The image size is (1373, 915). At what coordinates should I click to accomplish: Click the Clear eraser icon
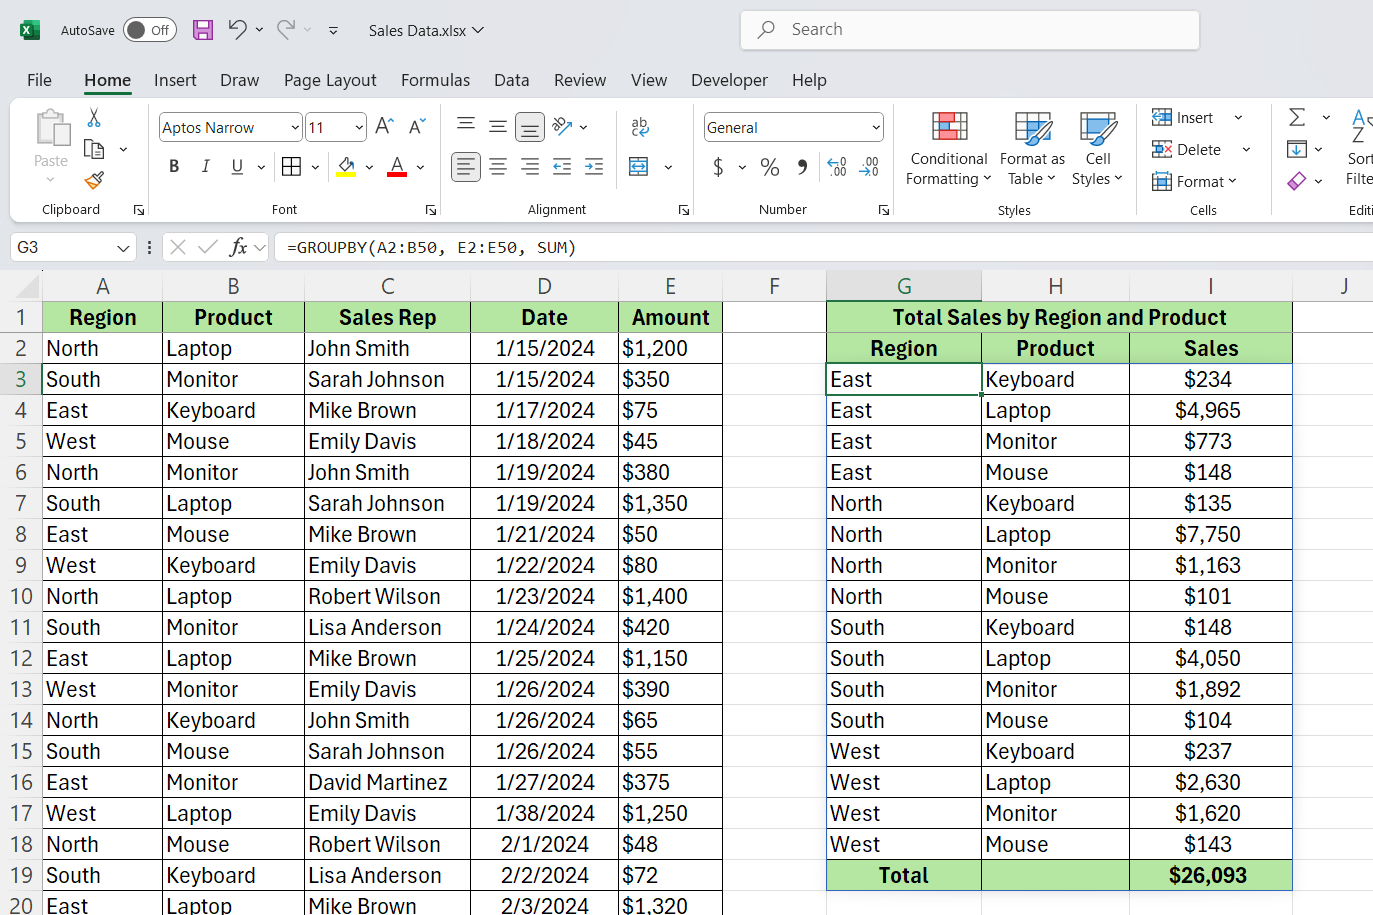(1297, 181)
